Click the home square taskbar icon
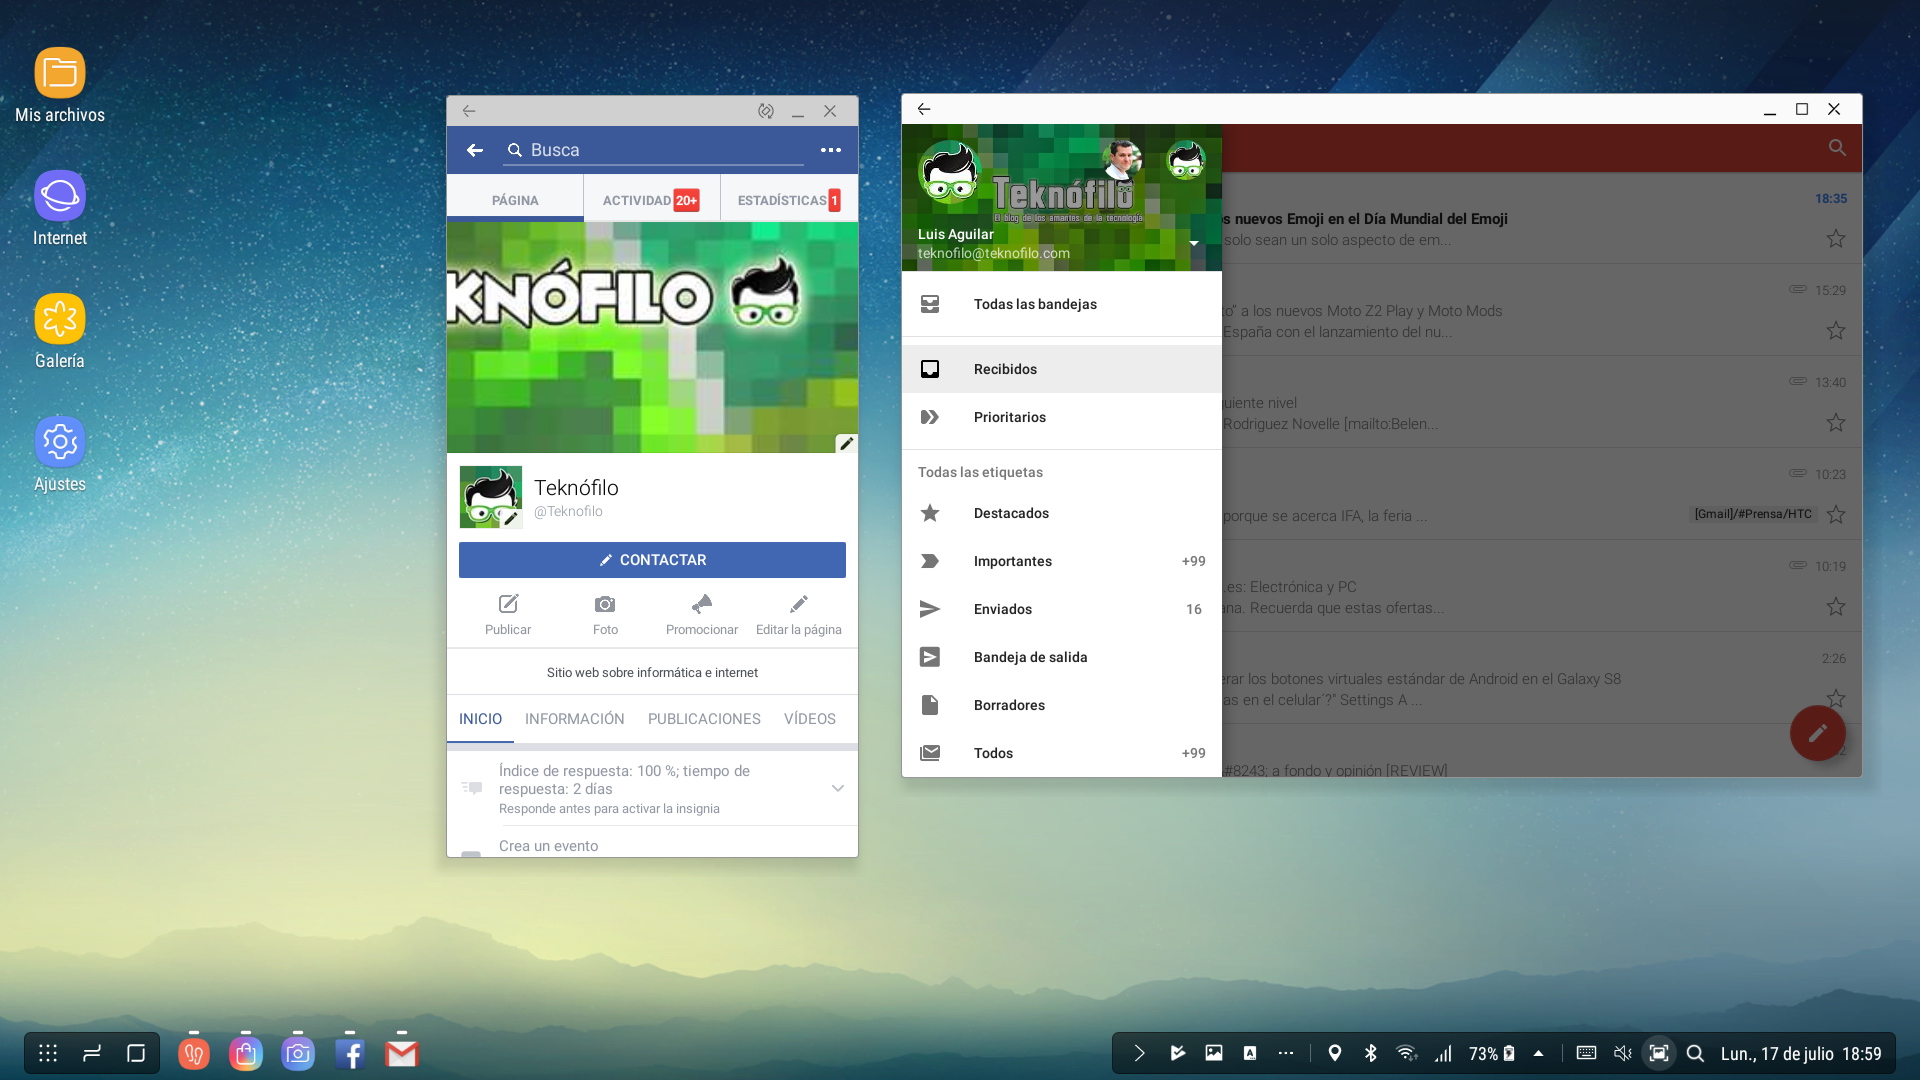1920x1080 pixels. [136, 1053]
